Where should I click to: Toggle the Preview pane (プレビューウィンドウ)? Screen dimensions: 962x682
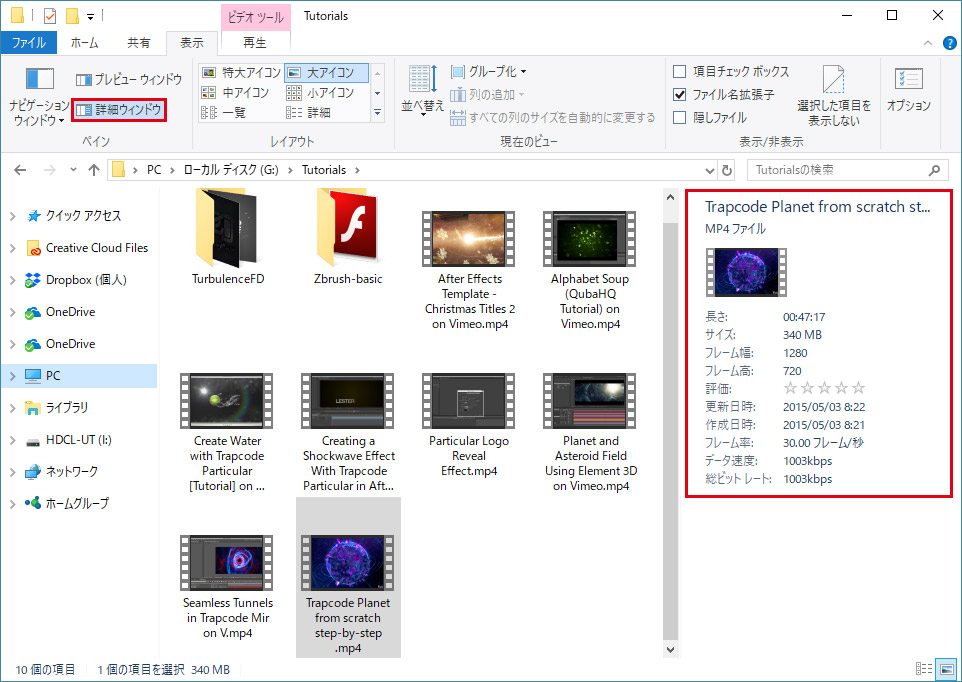click(x=129, y=80)
